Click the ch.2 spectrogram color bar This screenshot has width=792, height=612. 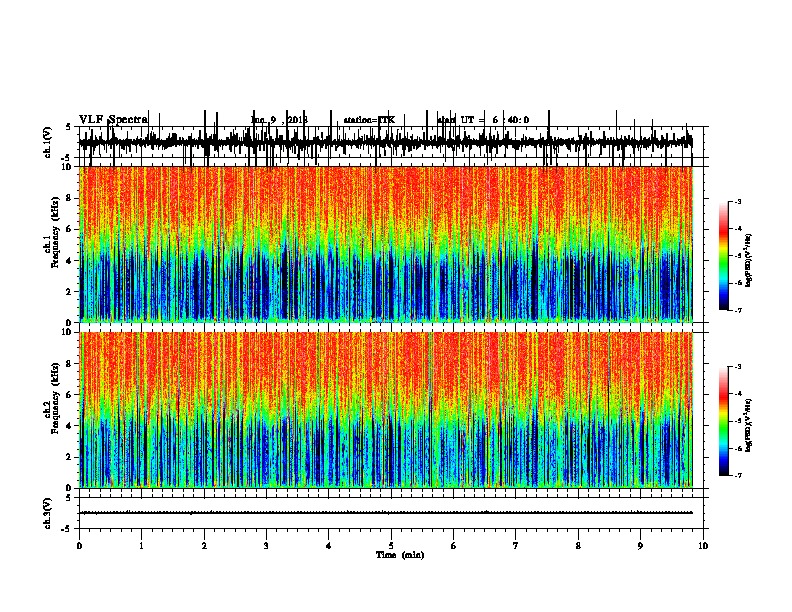click(724, 421)
